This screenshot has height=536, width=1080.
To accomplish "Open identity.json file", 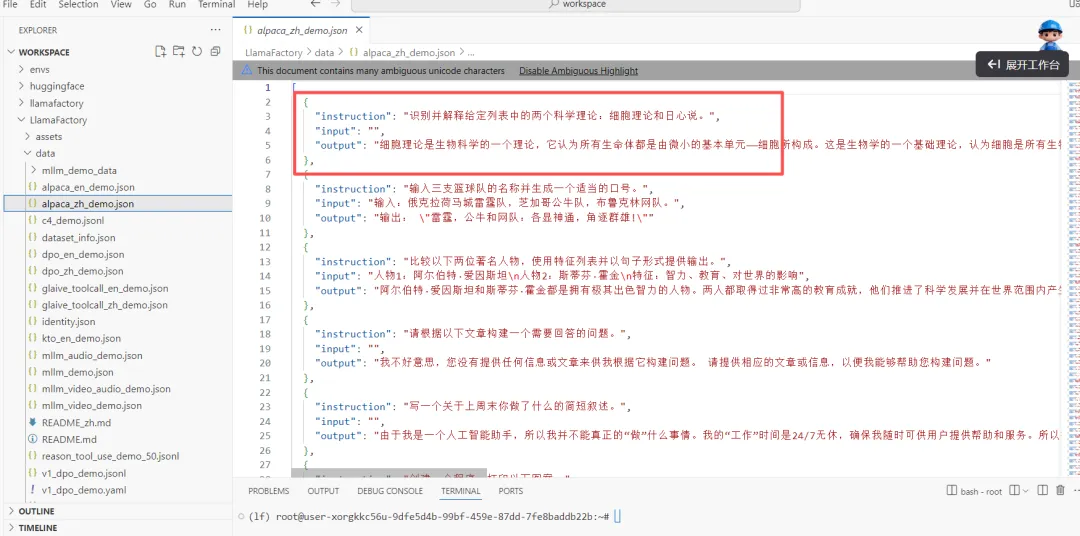I will pos(68,322).
